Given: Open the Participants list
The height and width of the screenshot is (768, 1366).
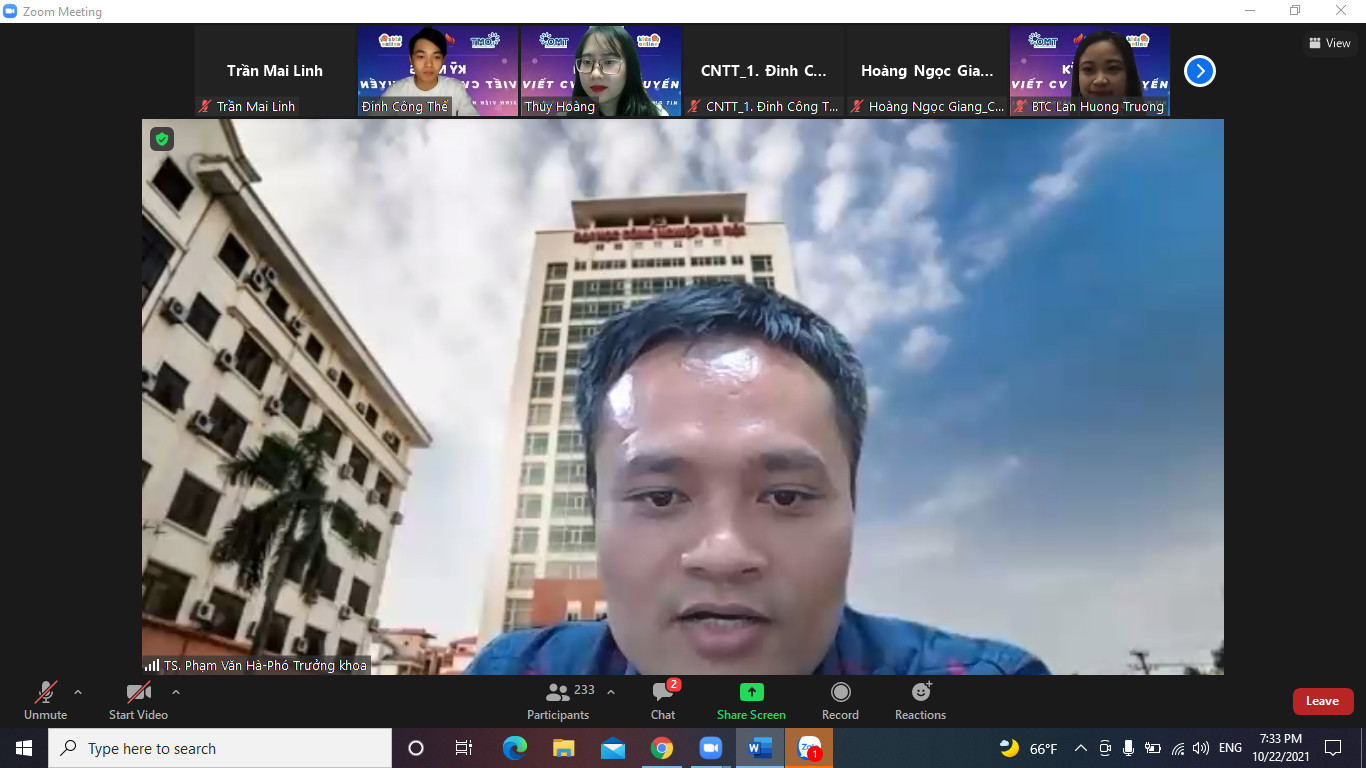Looking at the screenshot, I should (558, 700).
